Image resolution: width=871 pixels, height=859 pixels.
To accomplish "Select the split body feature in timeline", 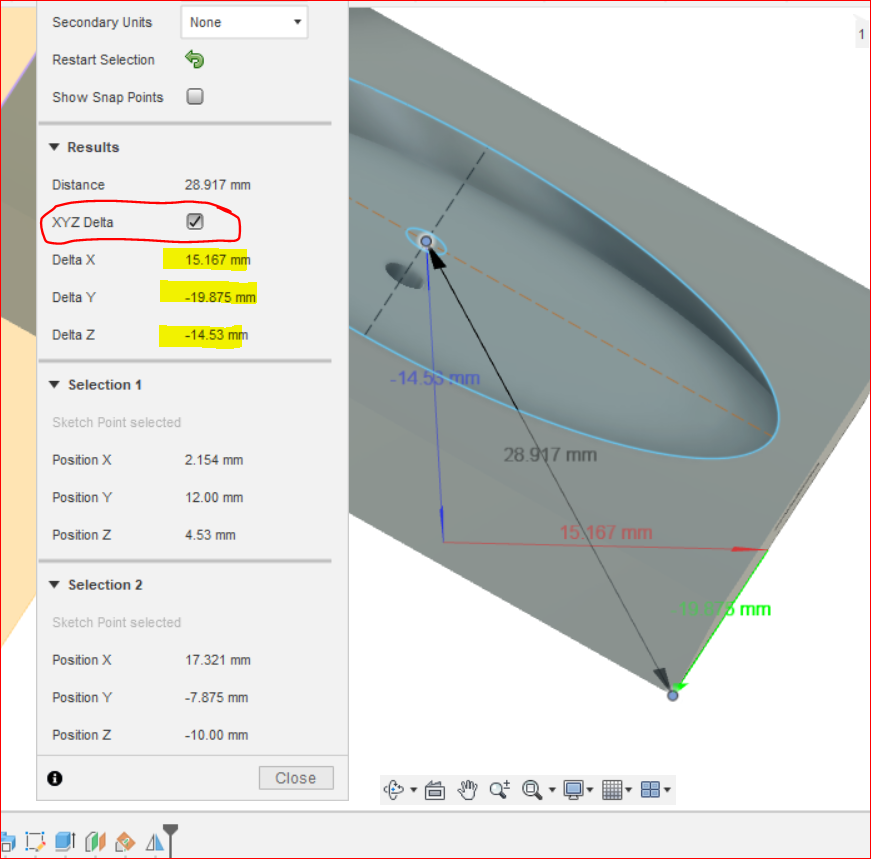I will [95, 842].
